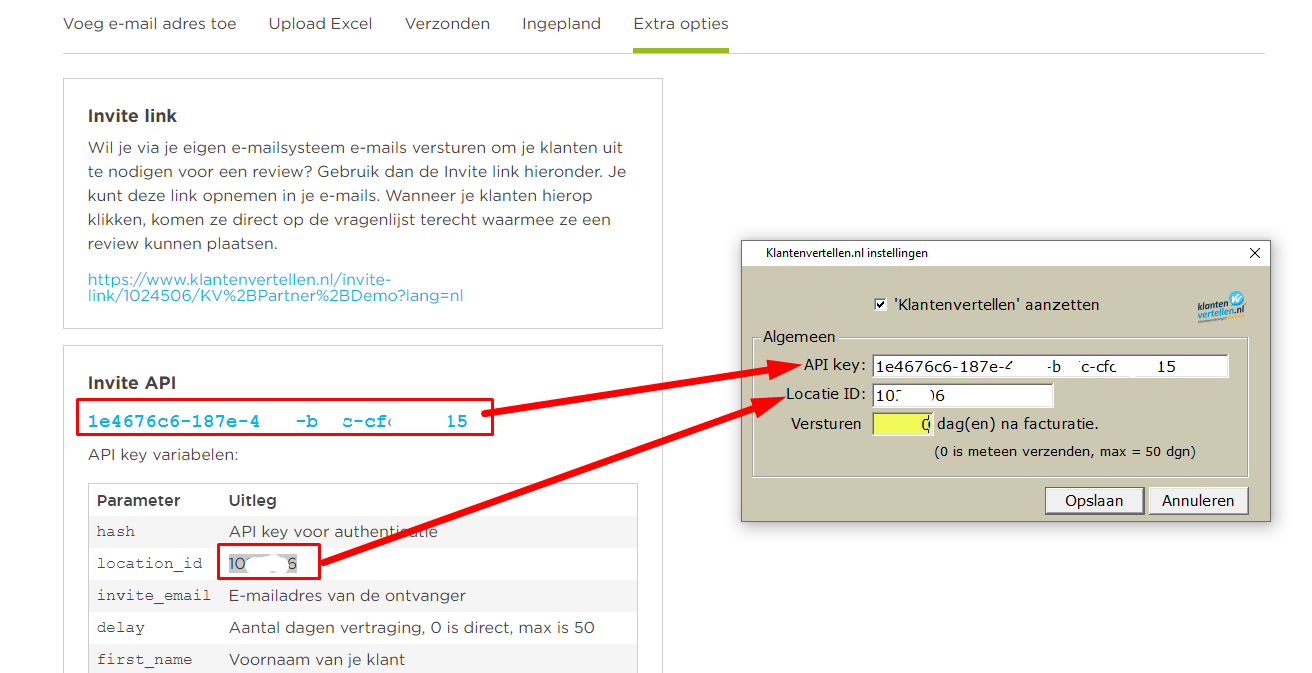Select the 'invite_email' parameter cell

[x=154, y=596]
